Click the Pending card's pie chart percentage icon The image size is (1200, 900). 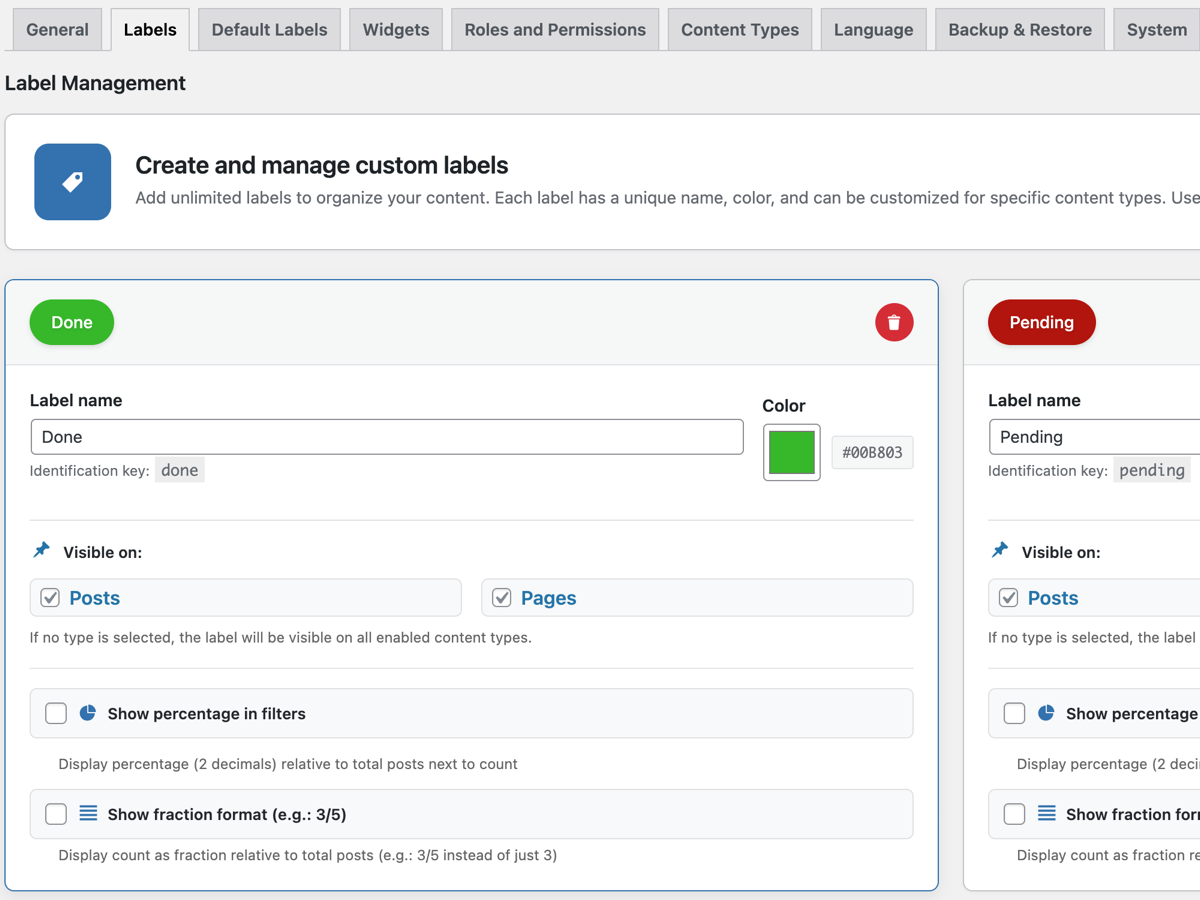1046,712
